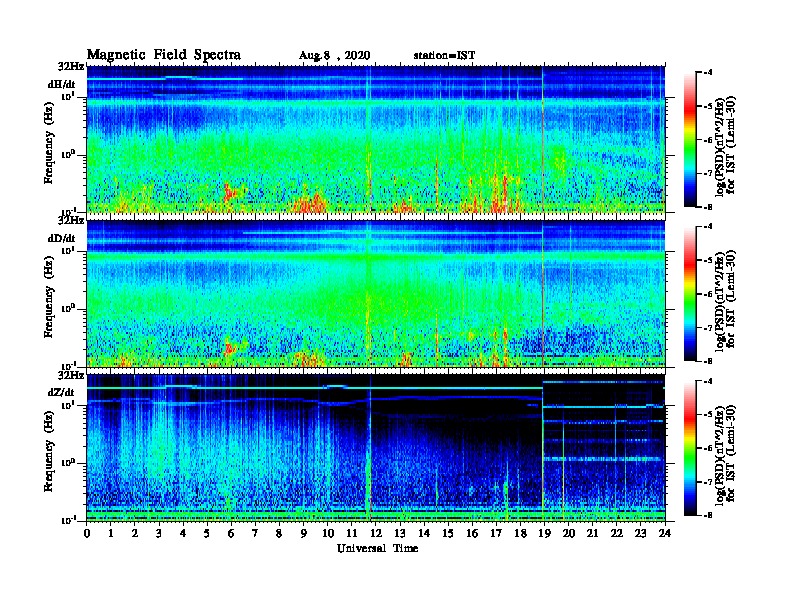Click hour 4 on the time axis
This screenshot has height=612, width=792.
pos(183,534)
